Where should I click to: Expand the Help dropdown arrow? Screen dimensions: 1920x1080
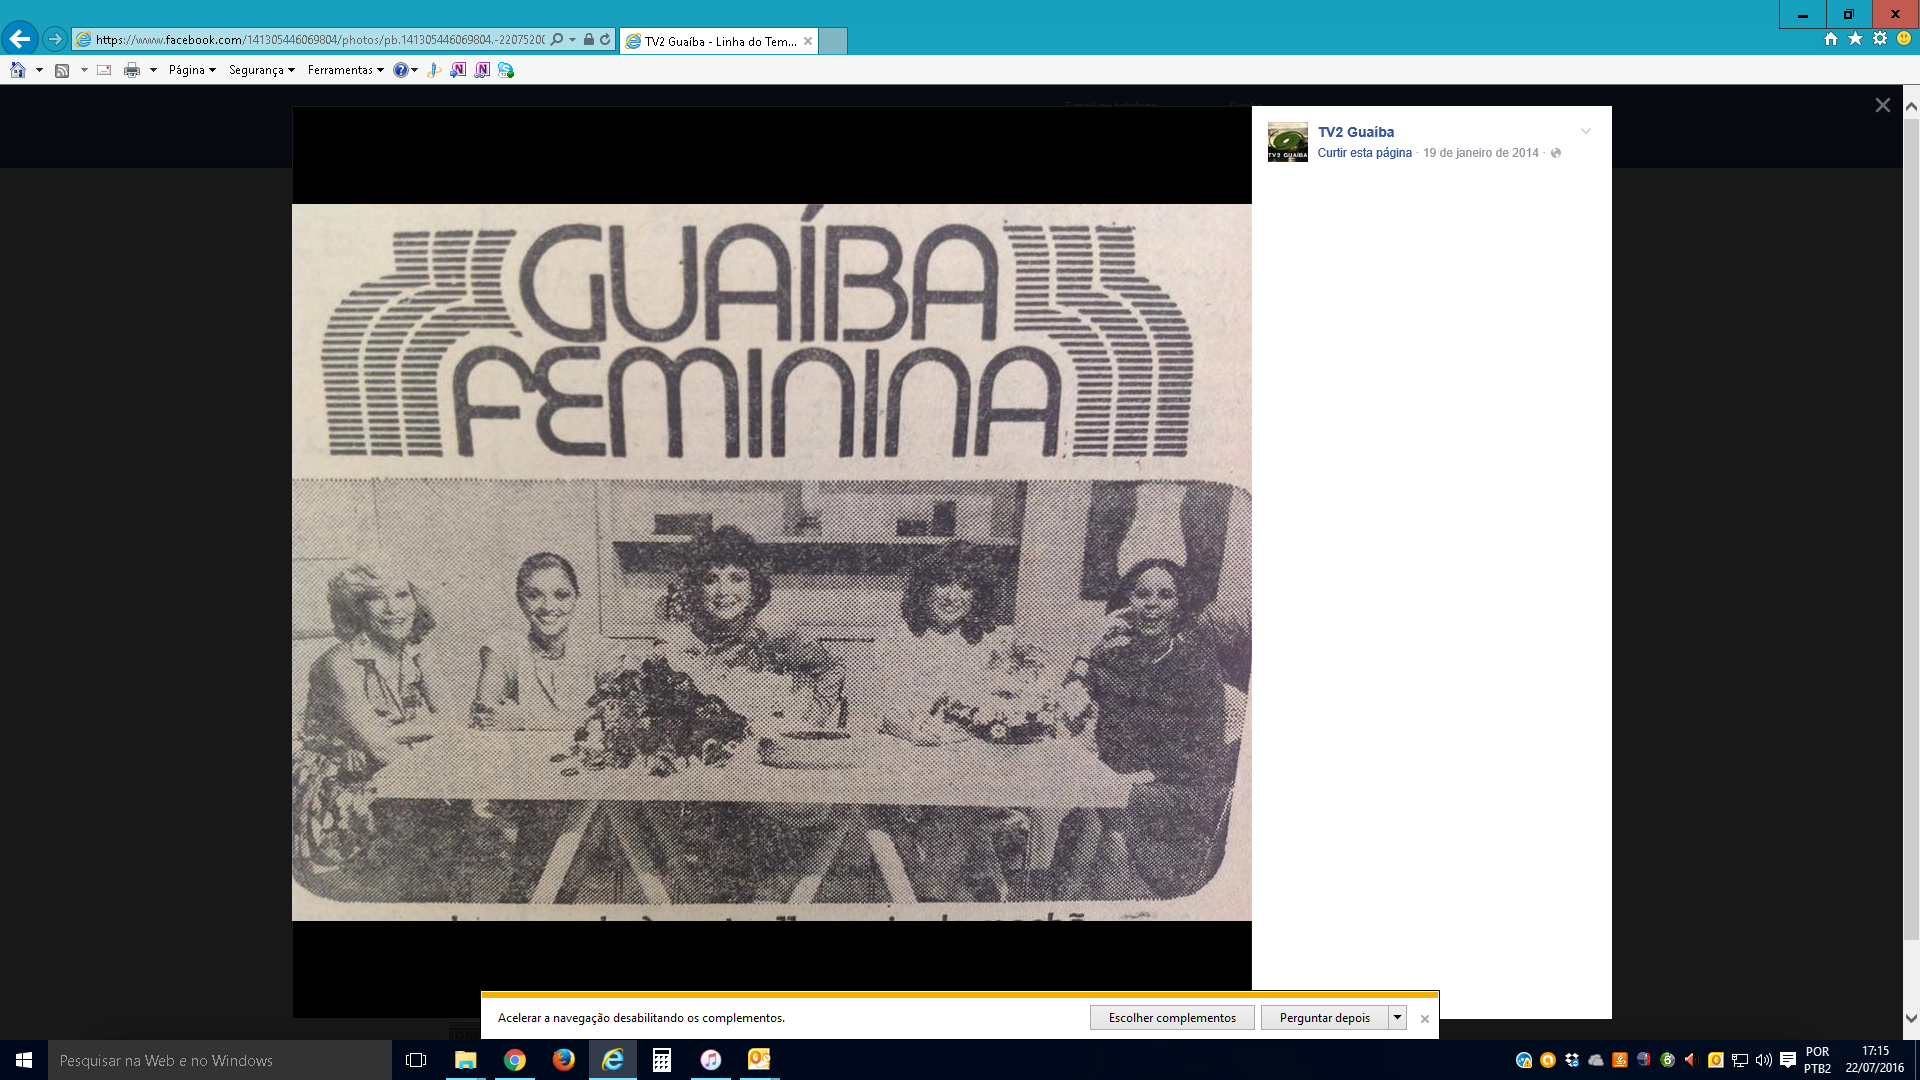tap(414, 70)
